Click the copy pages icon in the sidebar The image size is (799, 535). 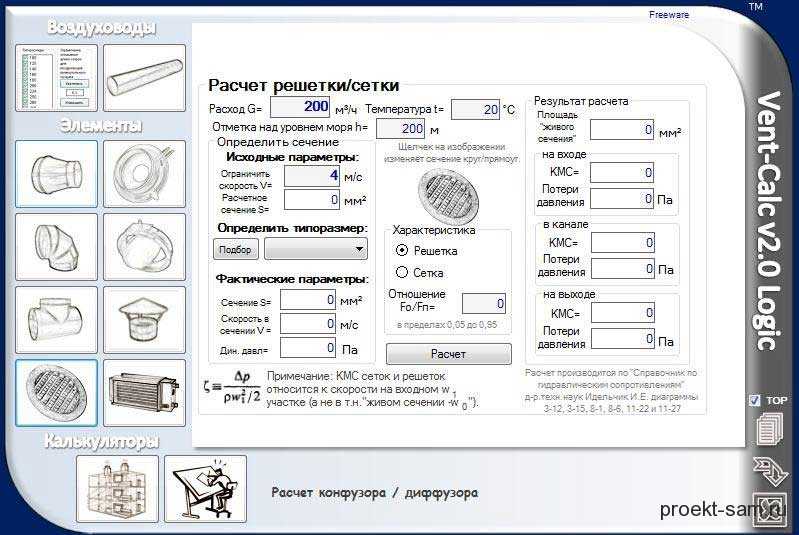[770, 429]
